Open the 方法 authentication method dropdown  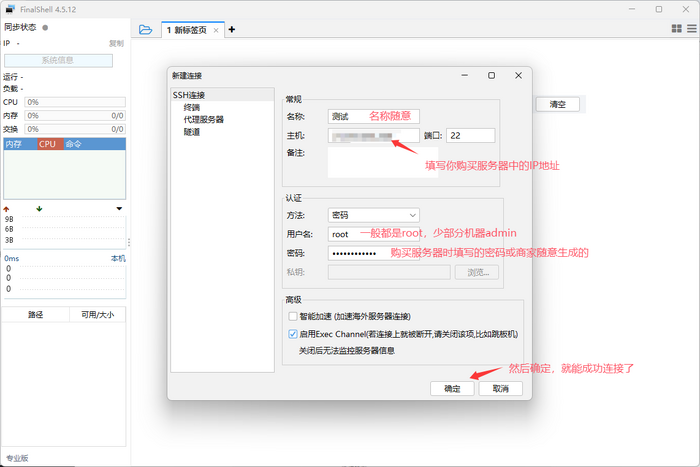pos(373,214)
